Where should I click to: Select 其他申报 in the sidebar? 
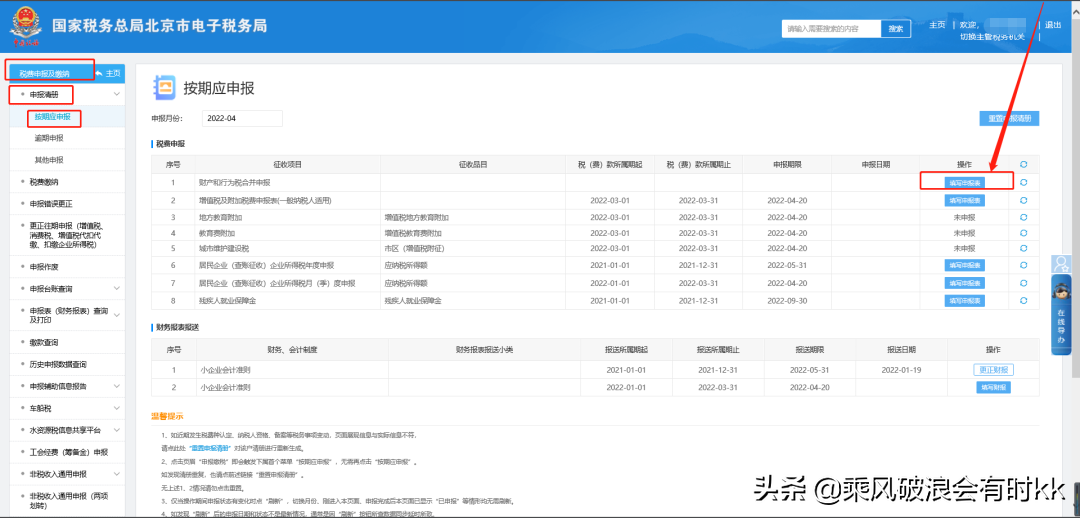tap(49, 160)
